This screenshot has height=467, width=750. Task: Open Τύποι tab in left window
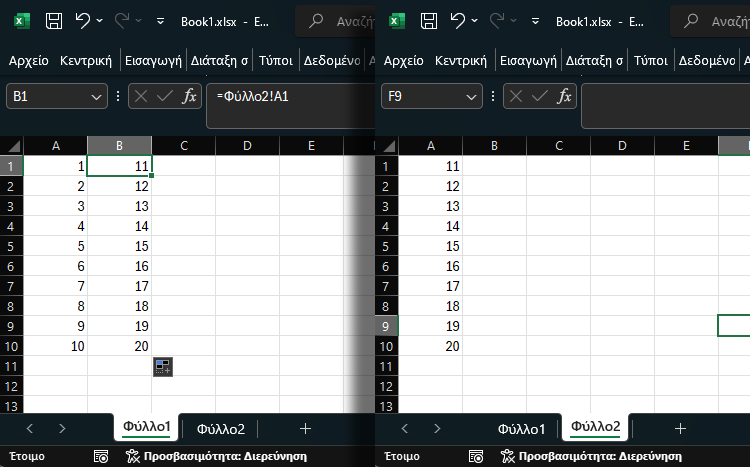click(x=276, y=61)
